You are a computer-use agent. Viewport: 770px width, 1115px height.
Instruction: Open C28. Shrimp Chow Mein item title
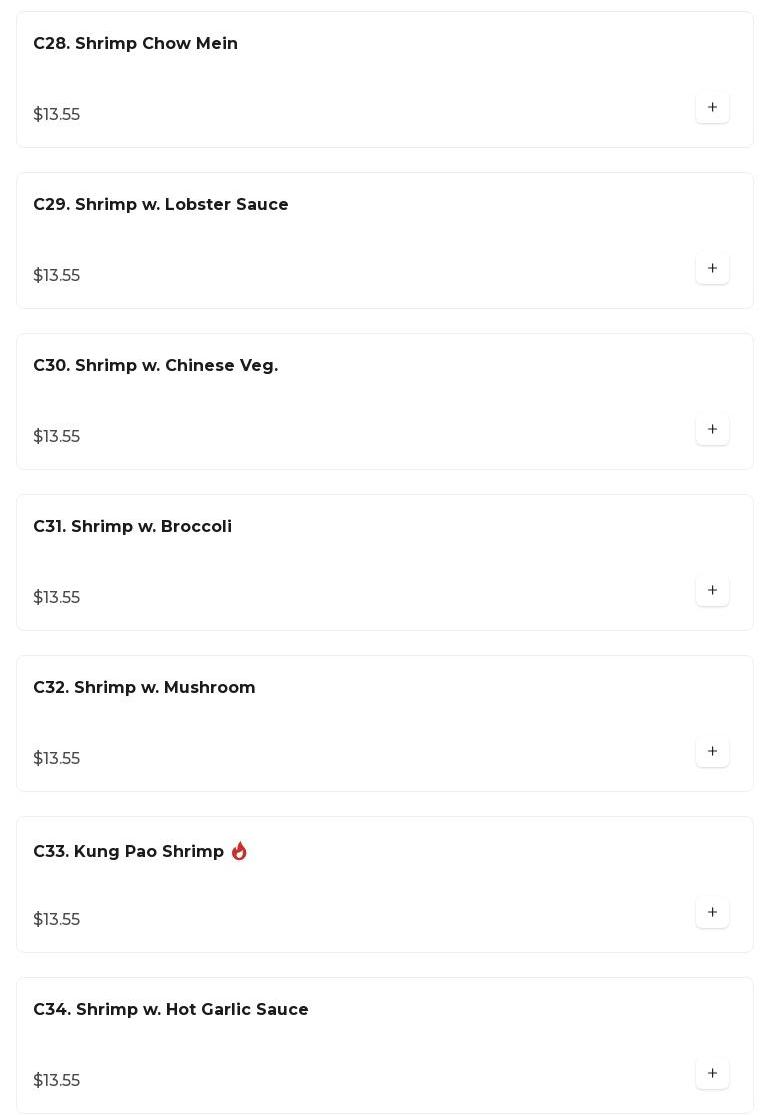pyautogui.click(x=135, y=44)
